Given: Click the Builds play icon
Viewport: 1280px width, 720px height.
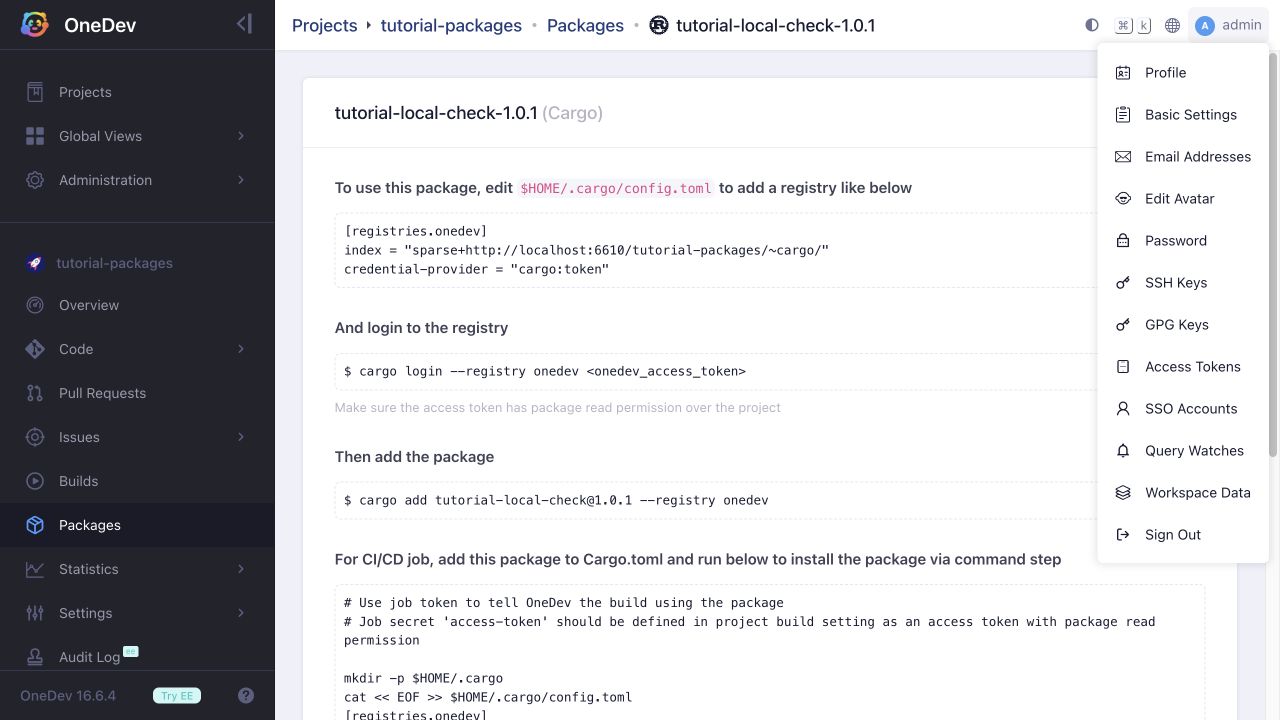Looking at the screenshot, I should tap(35, 481).
